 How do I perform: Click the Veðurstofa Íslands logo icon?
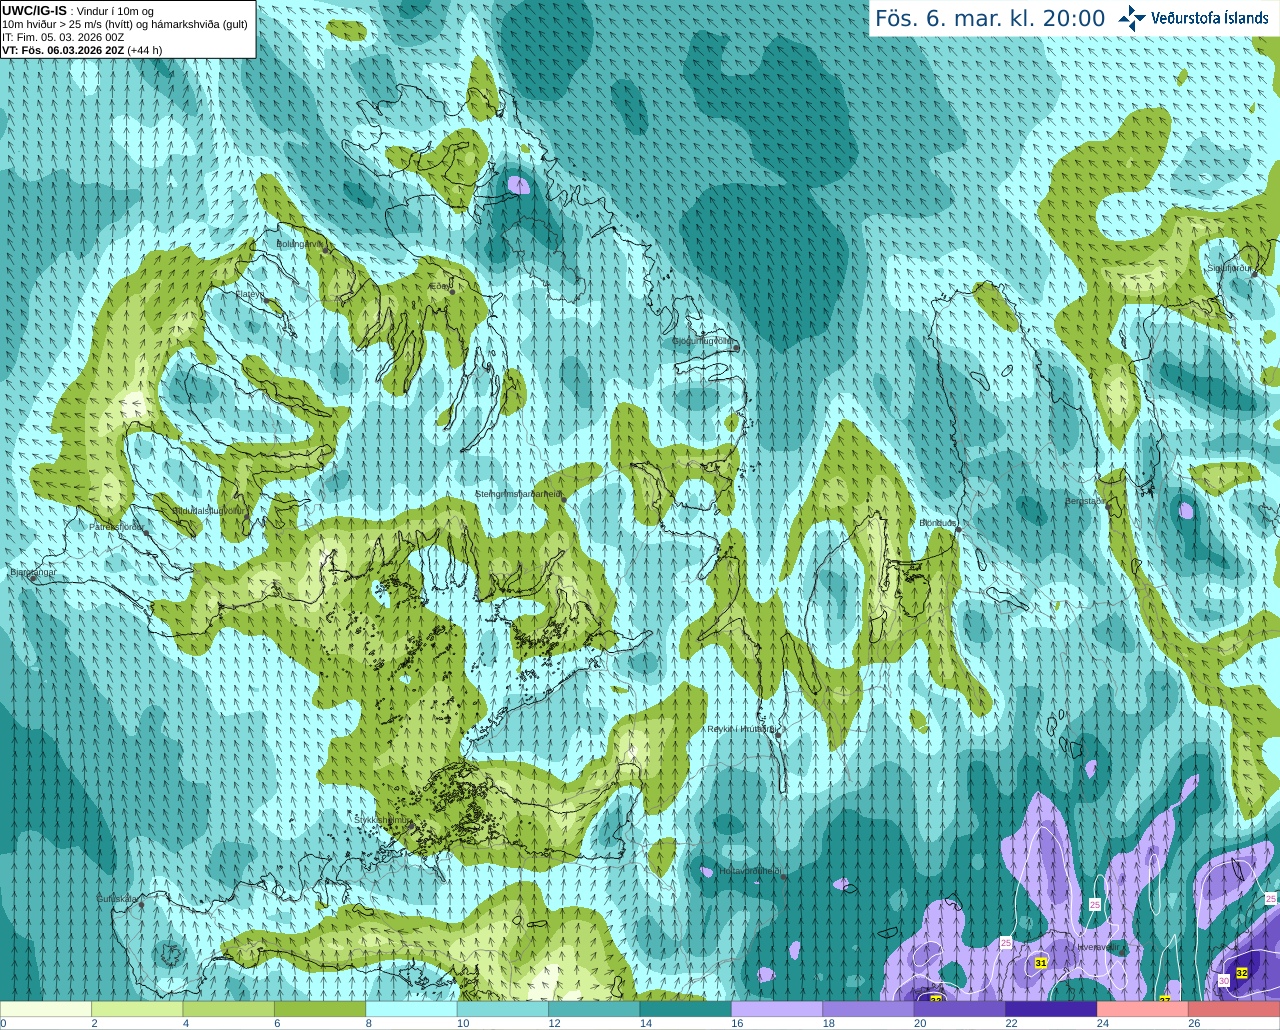(x=1132, y=18)
